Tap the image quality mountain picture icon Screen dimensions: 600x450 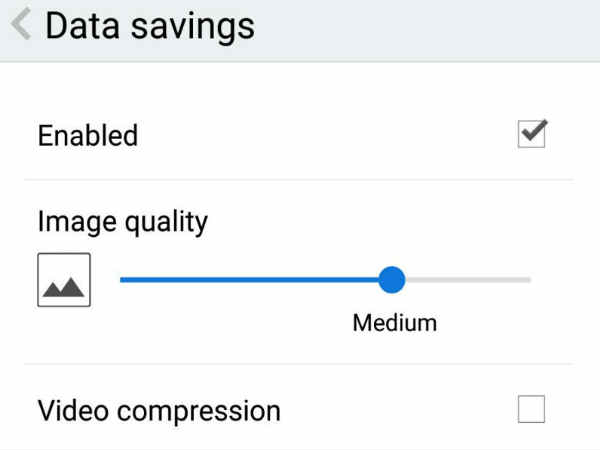64,280
